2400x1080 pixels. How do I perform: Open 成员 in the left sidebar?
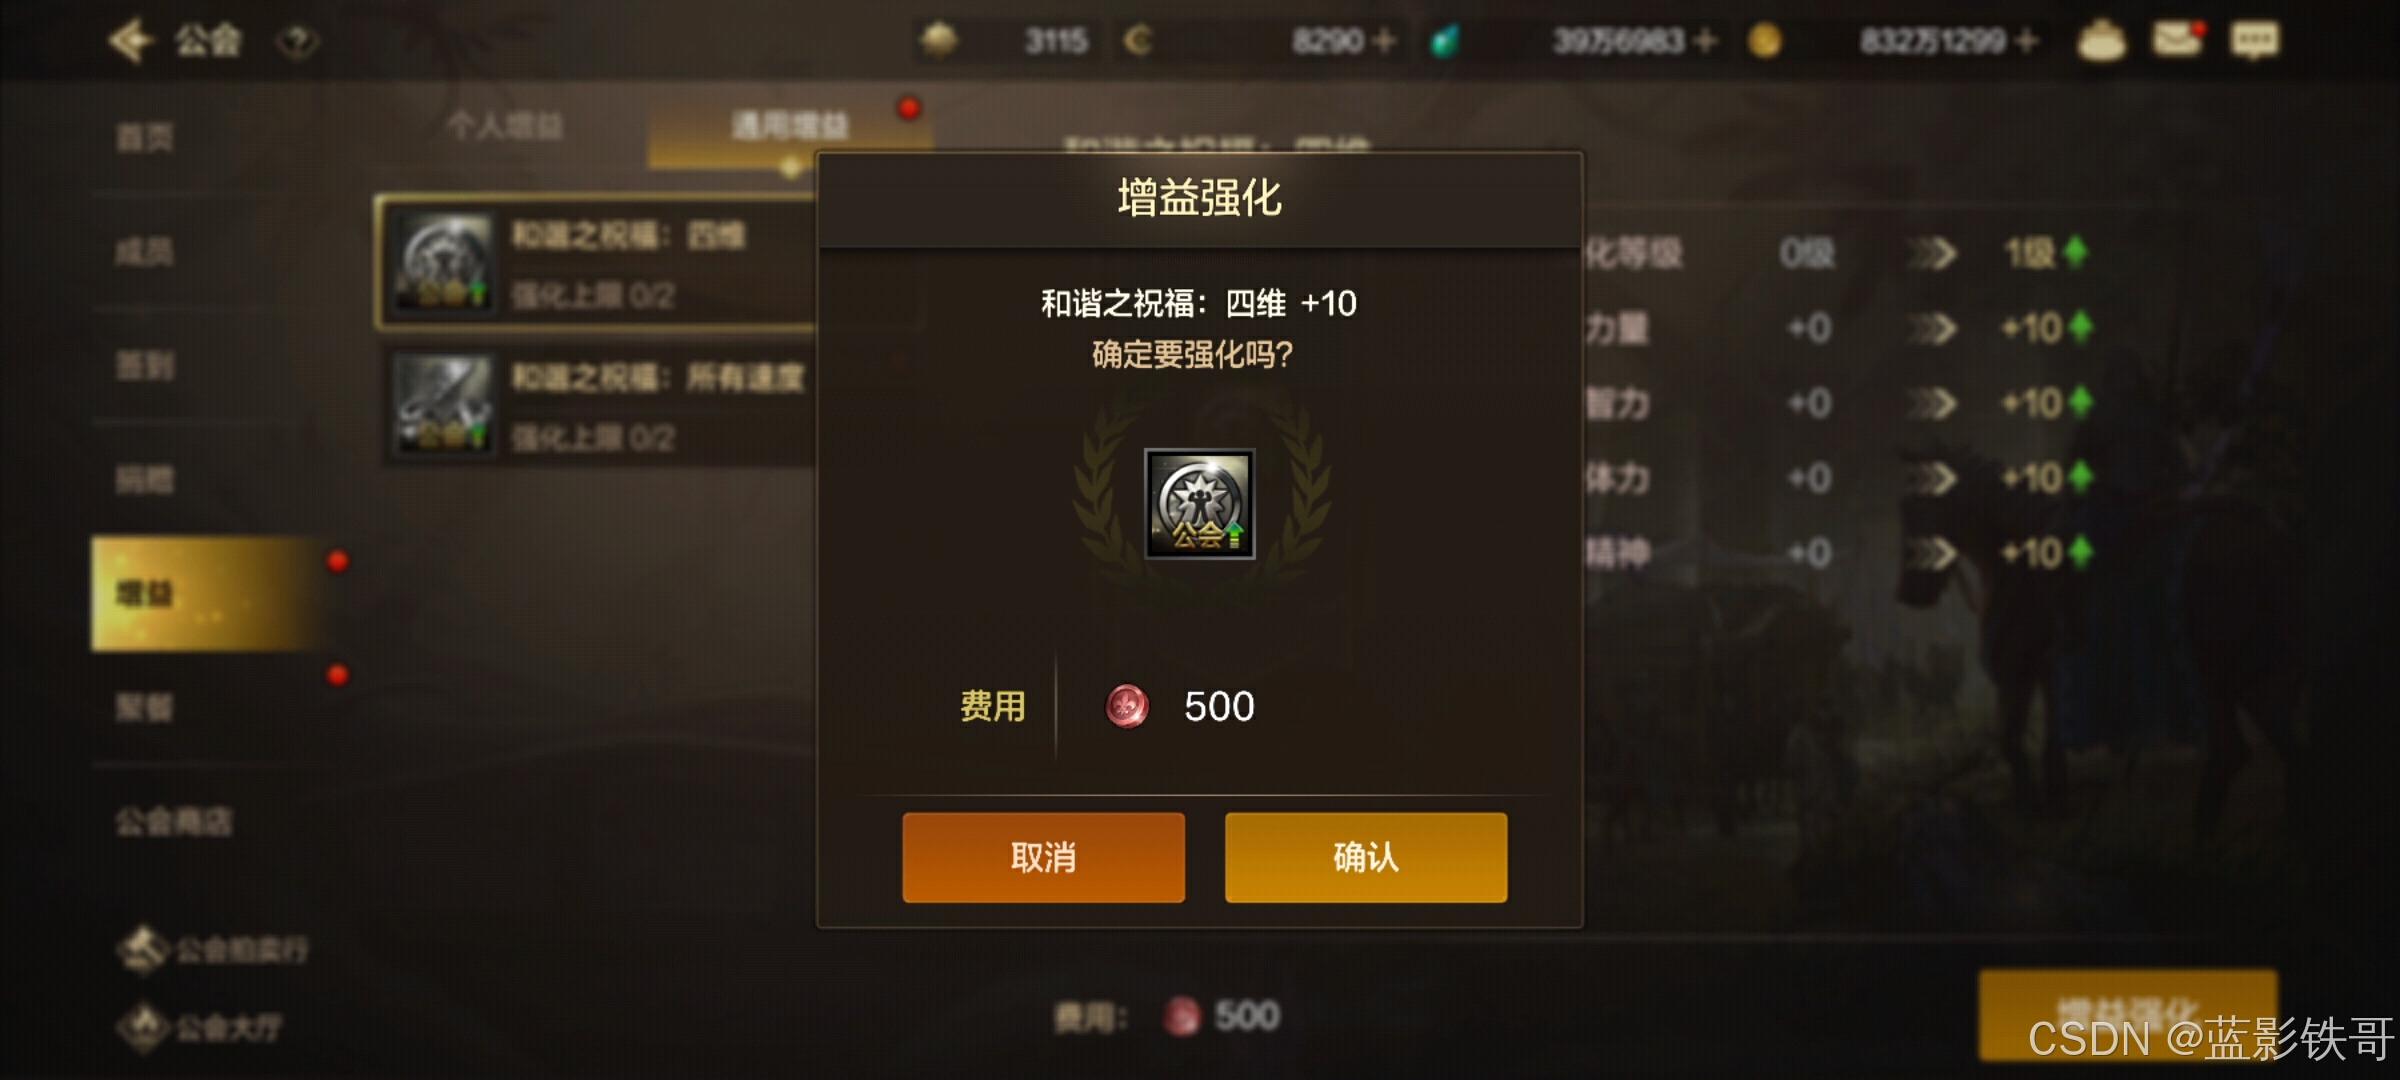point(145,251)
